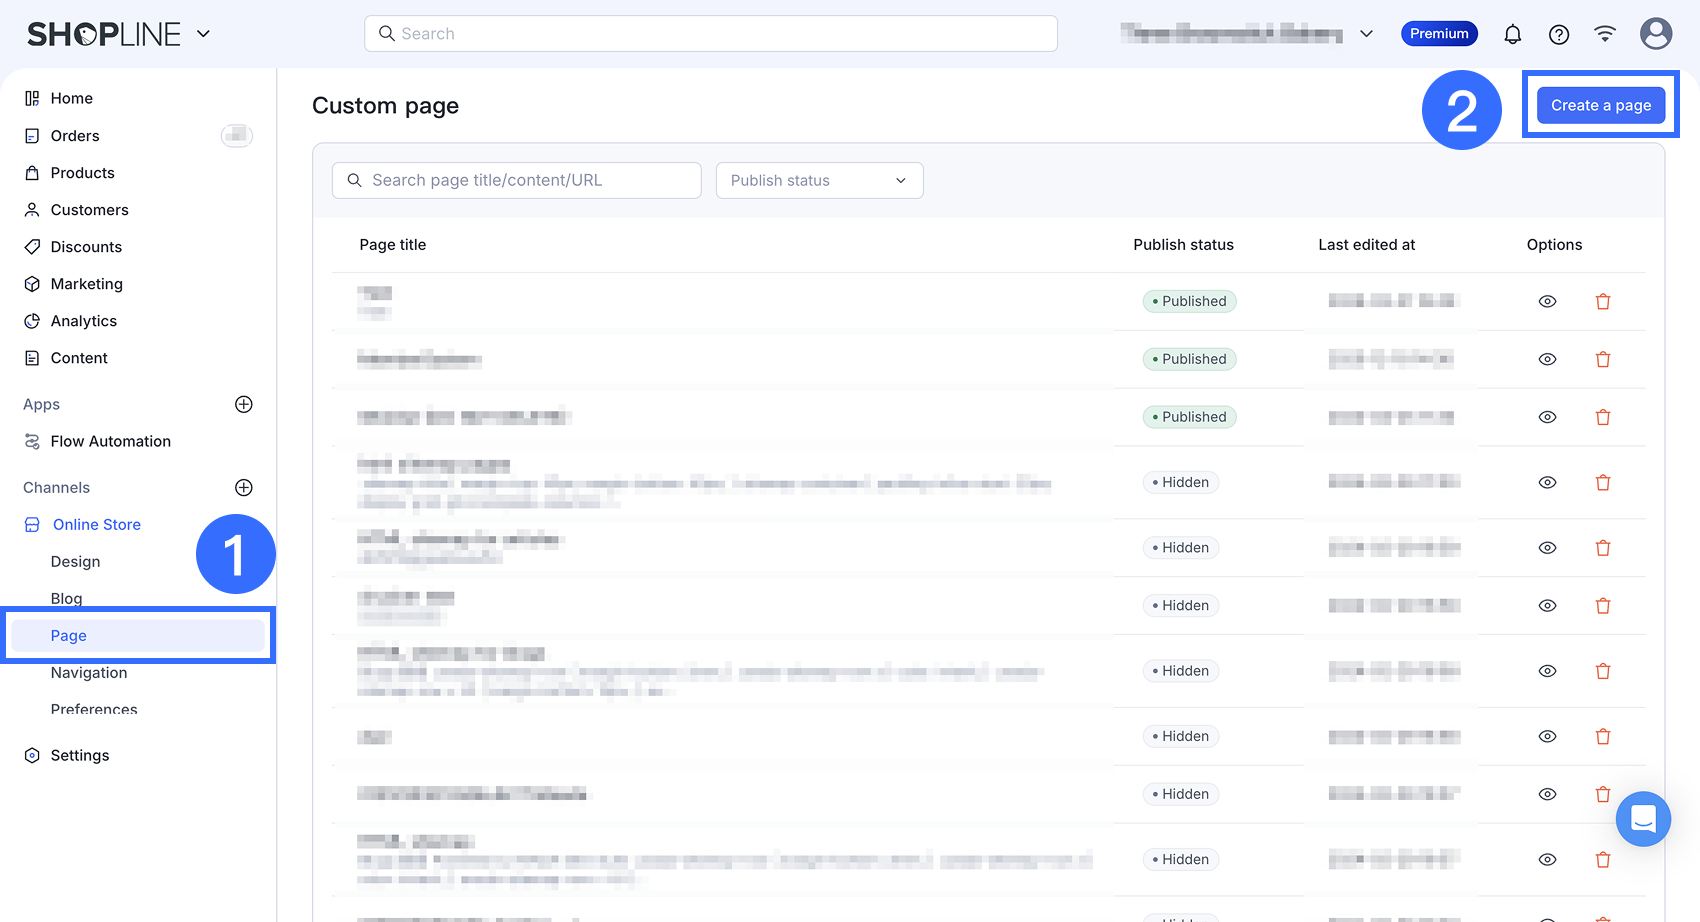This screenshot has height=922, width=1700.
Task: Delete the second Hidden page
Action: [1603, 548]
